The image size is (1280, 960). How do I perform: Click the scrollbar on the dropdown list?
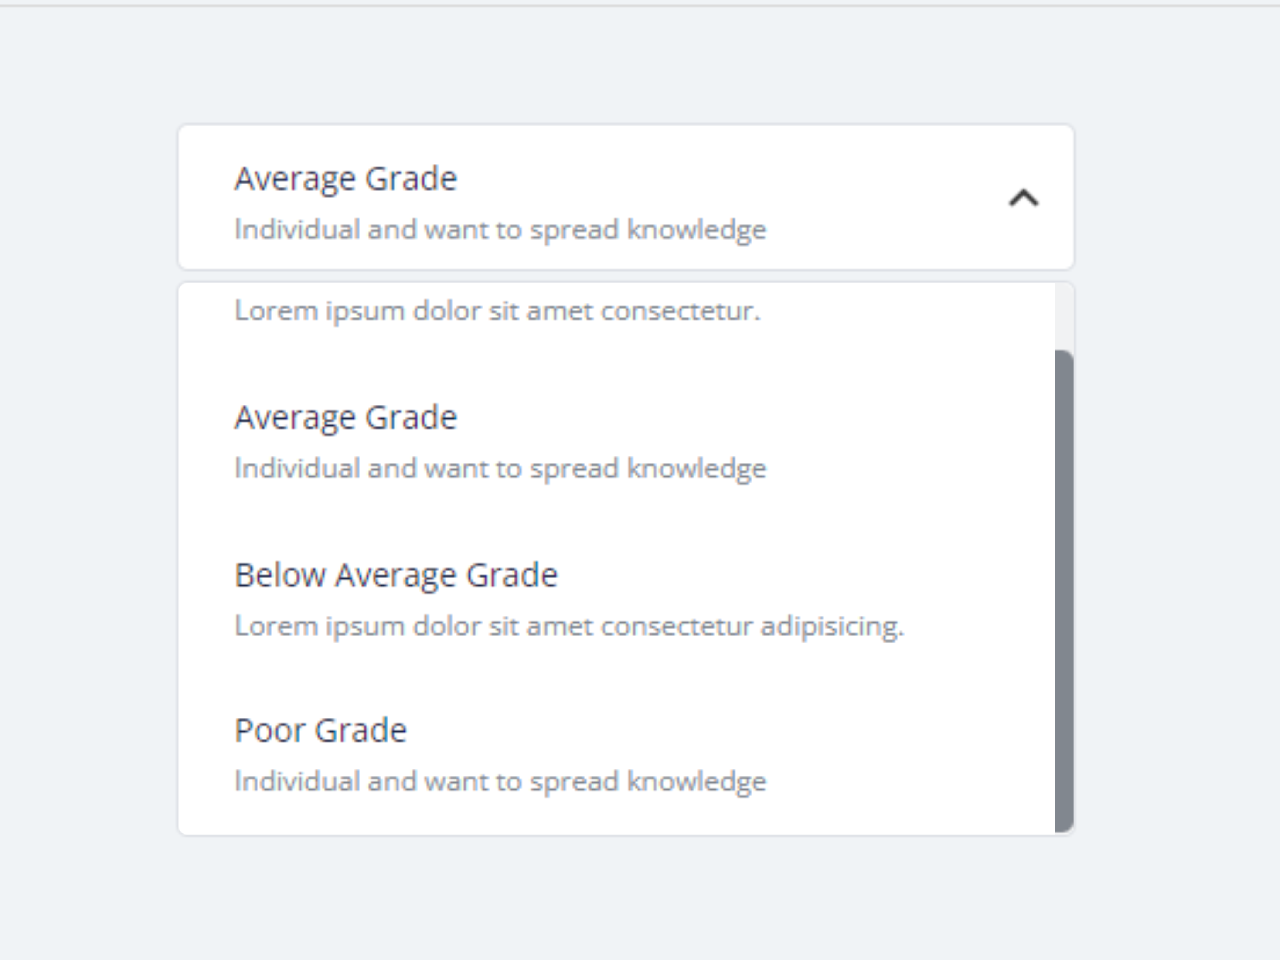point(1064,590)
